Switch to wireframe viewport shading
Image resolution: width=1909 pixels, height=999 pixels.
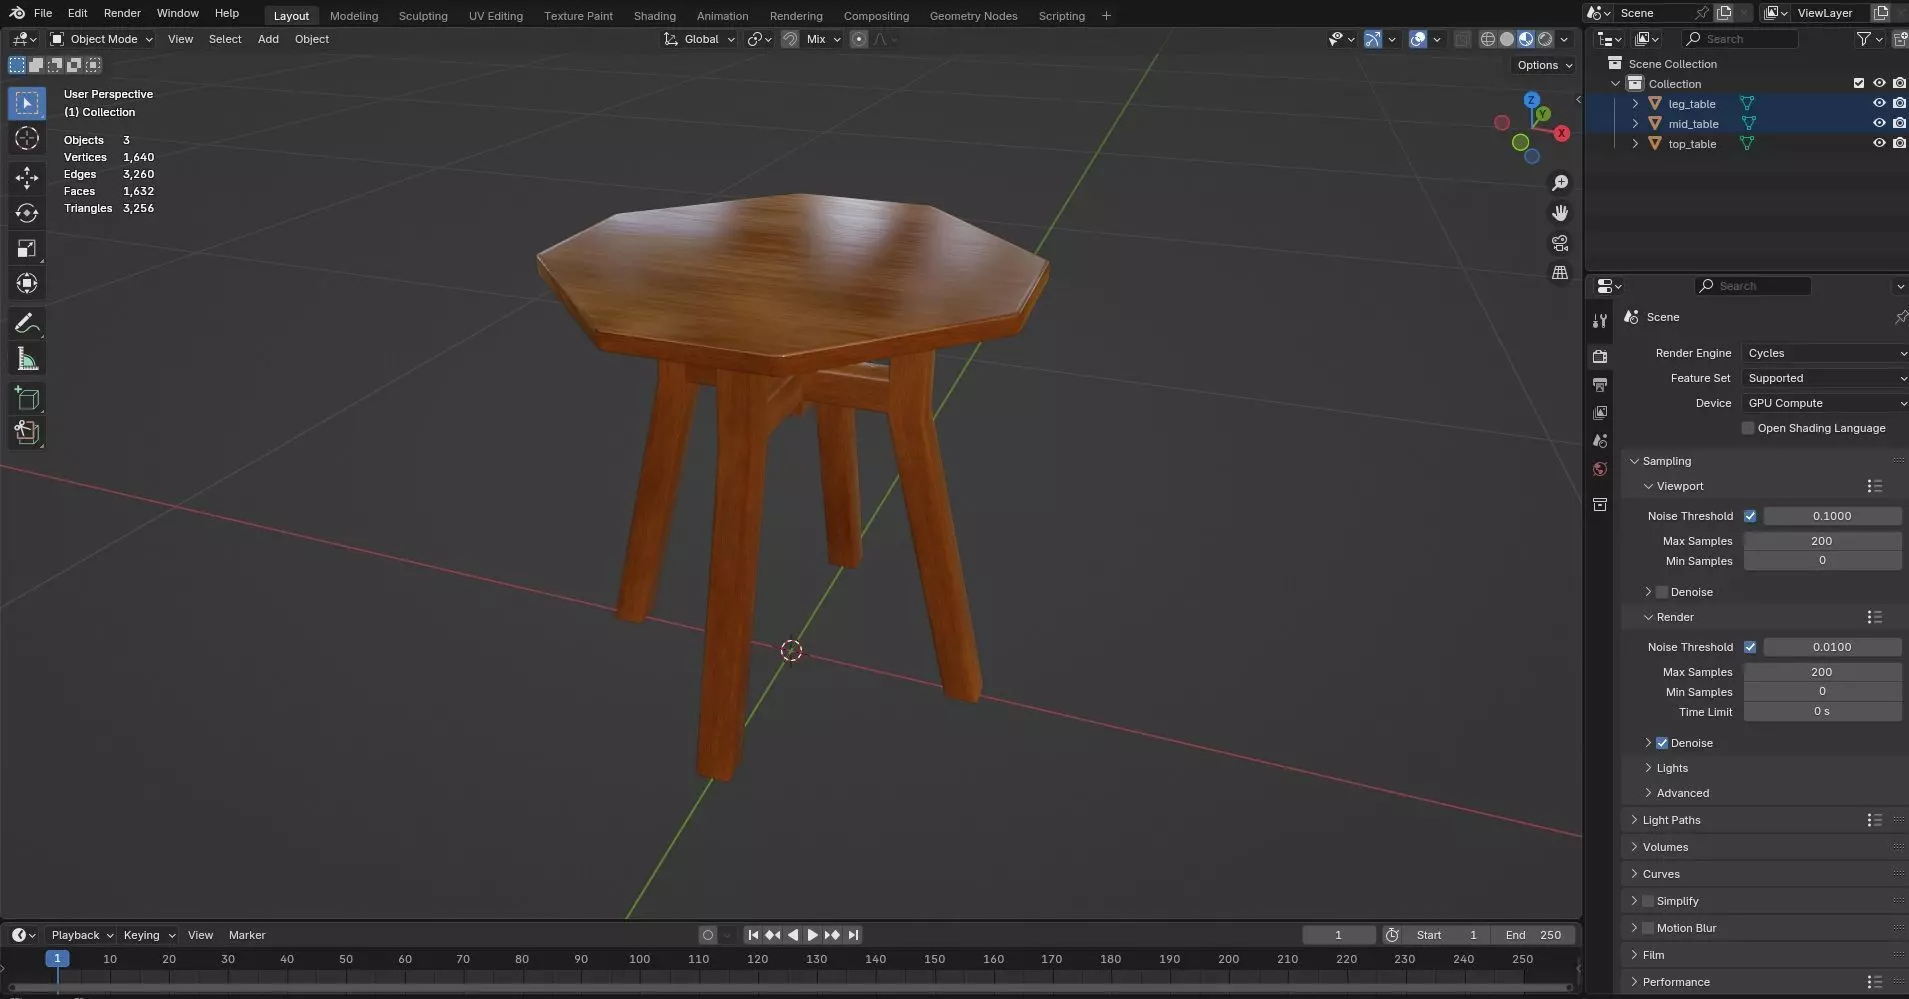(1488, 39)
